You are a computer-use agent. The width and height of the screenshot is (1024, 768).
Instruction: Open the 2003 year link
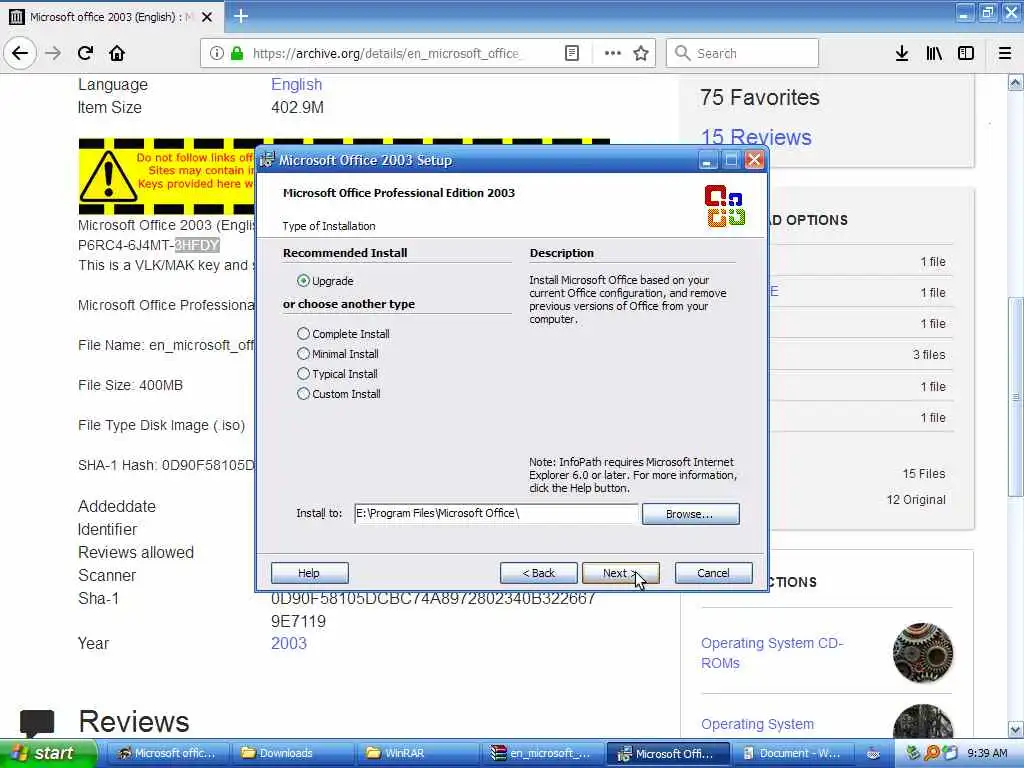click(x=289, y=643)
